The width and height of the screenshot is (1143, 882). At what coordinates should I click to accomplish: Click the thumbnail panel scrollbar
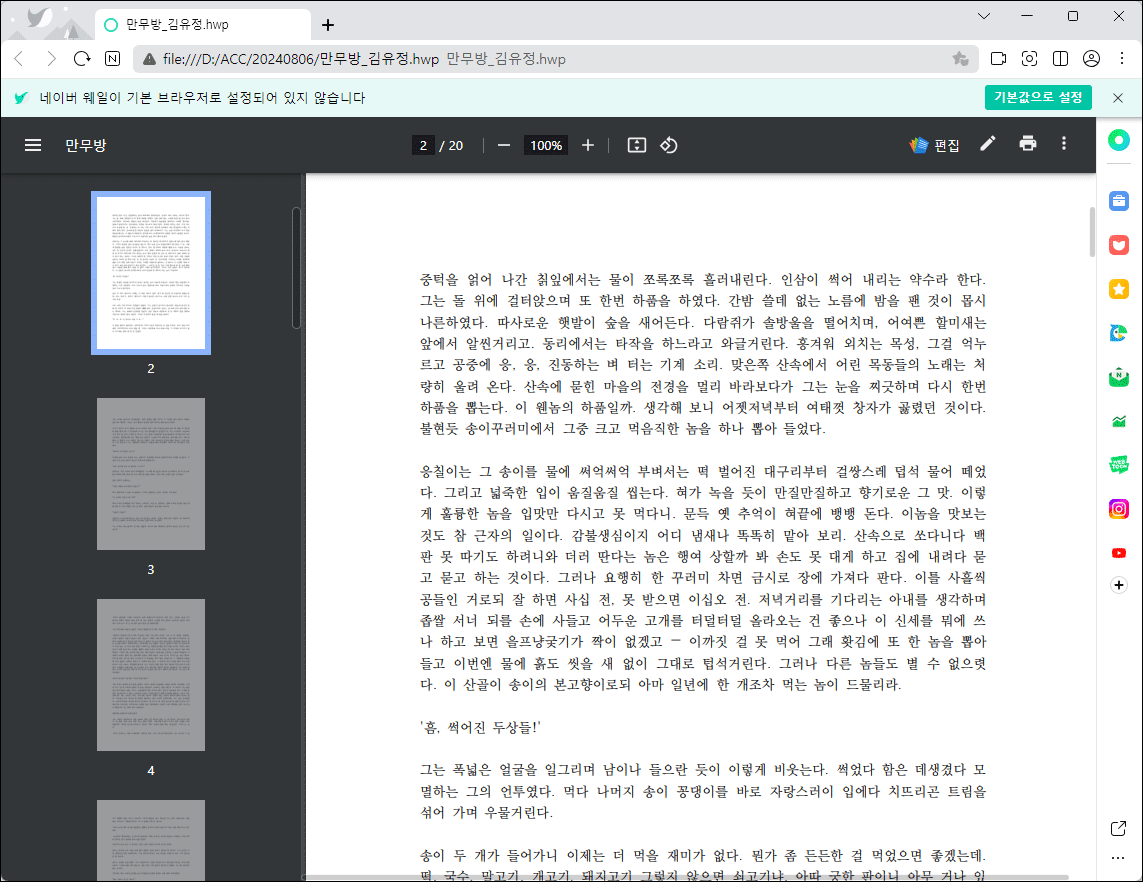coord(296,268)
